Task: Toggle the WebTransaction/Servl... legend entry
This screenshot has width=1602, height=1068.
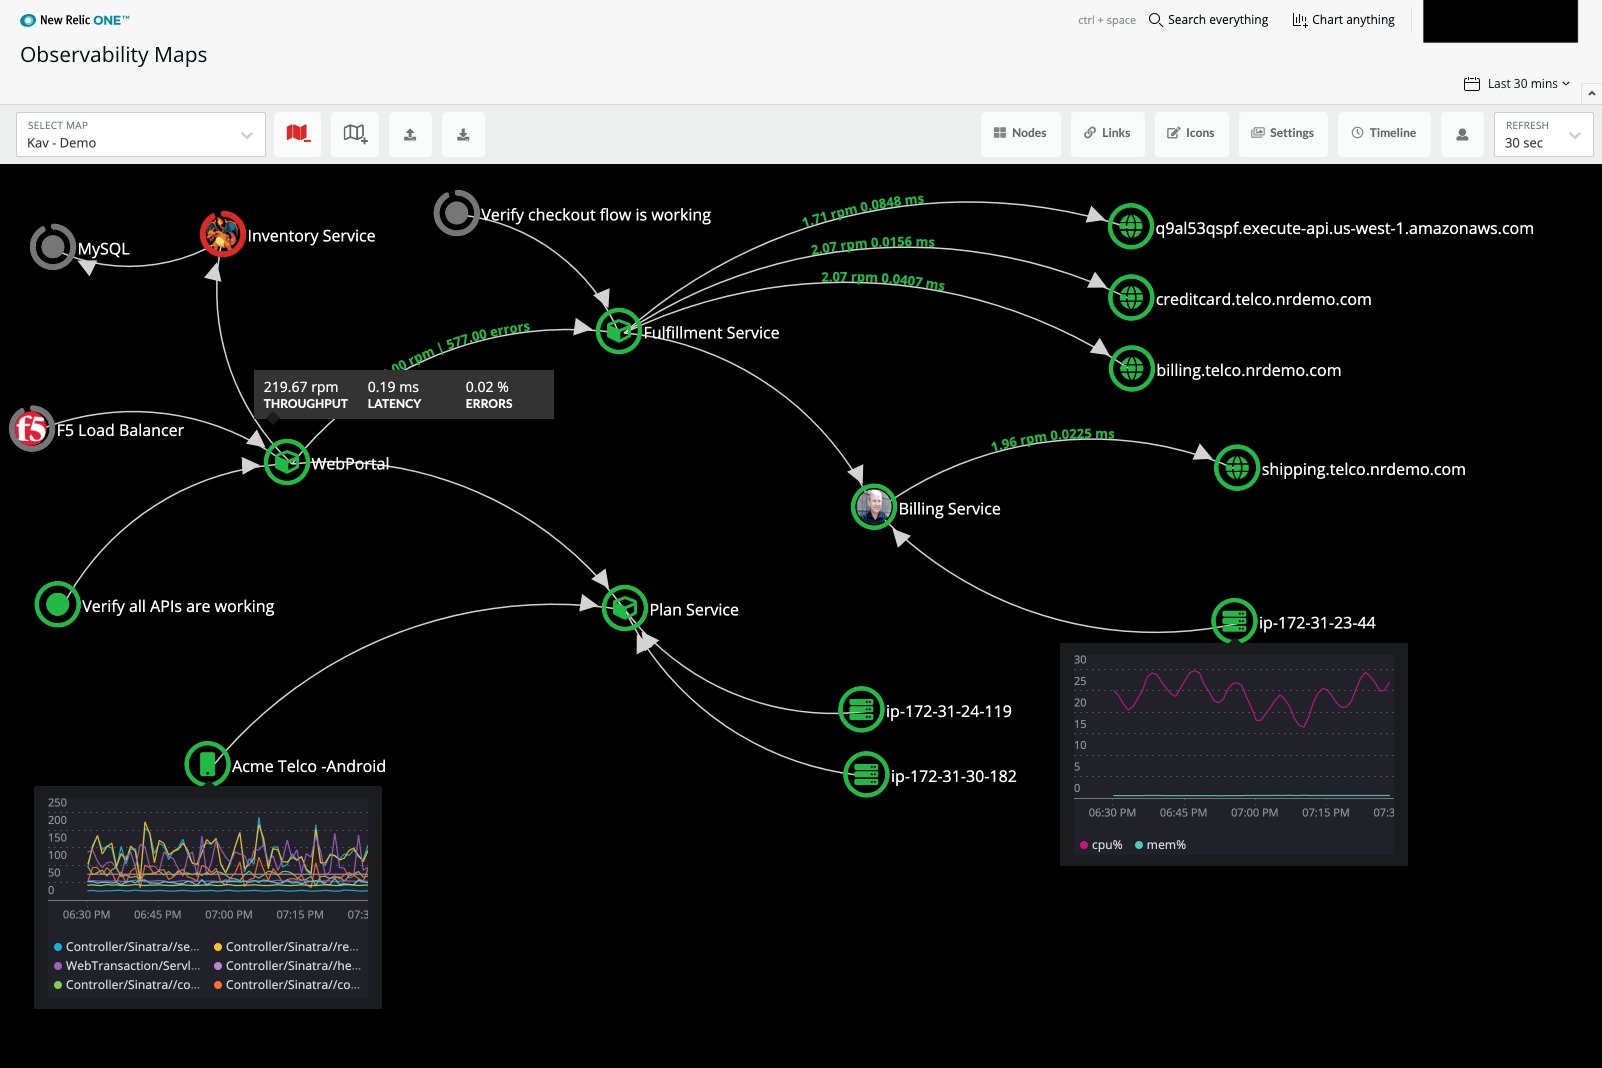Action: pyautogui.click(x=127, y=966)
